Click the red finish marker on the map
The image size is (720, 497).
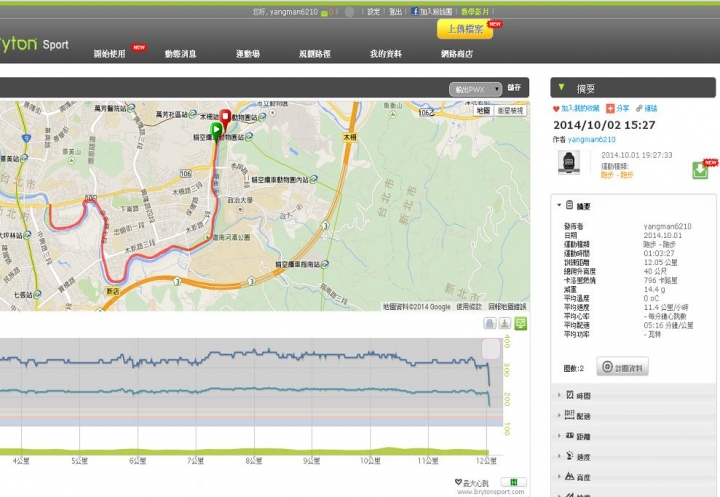225,119
